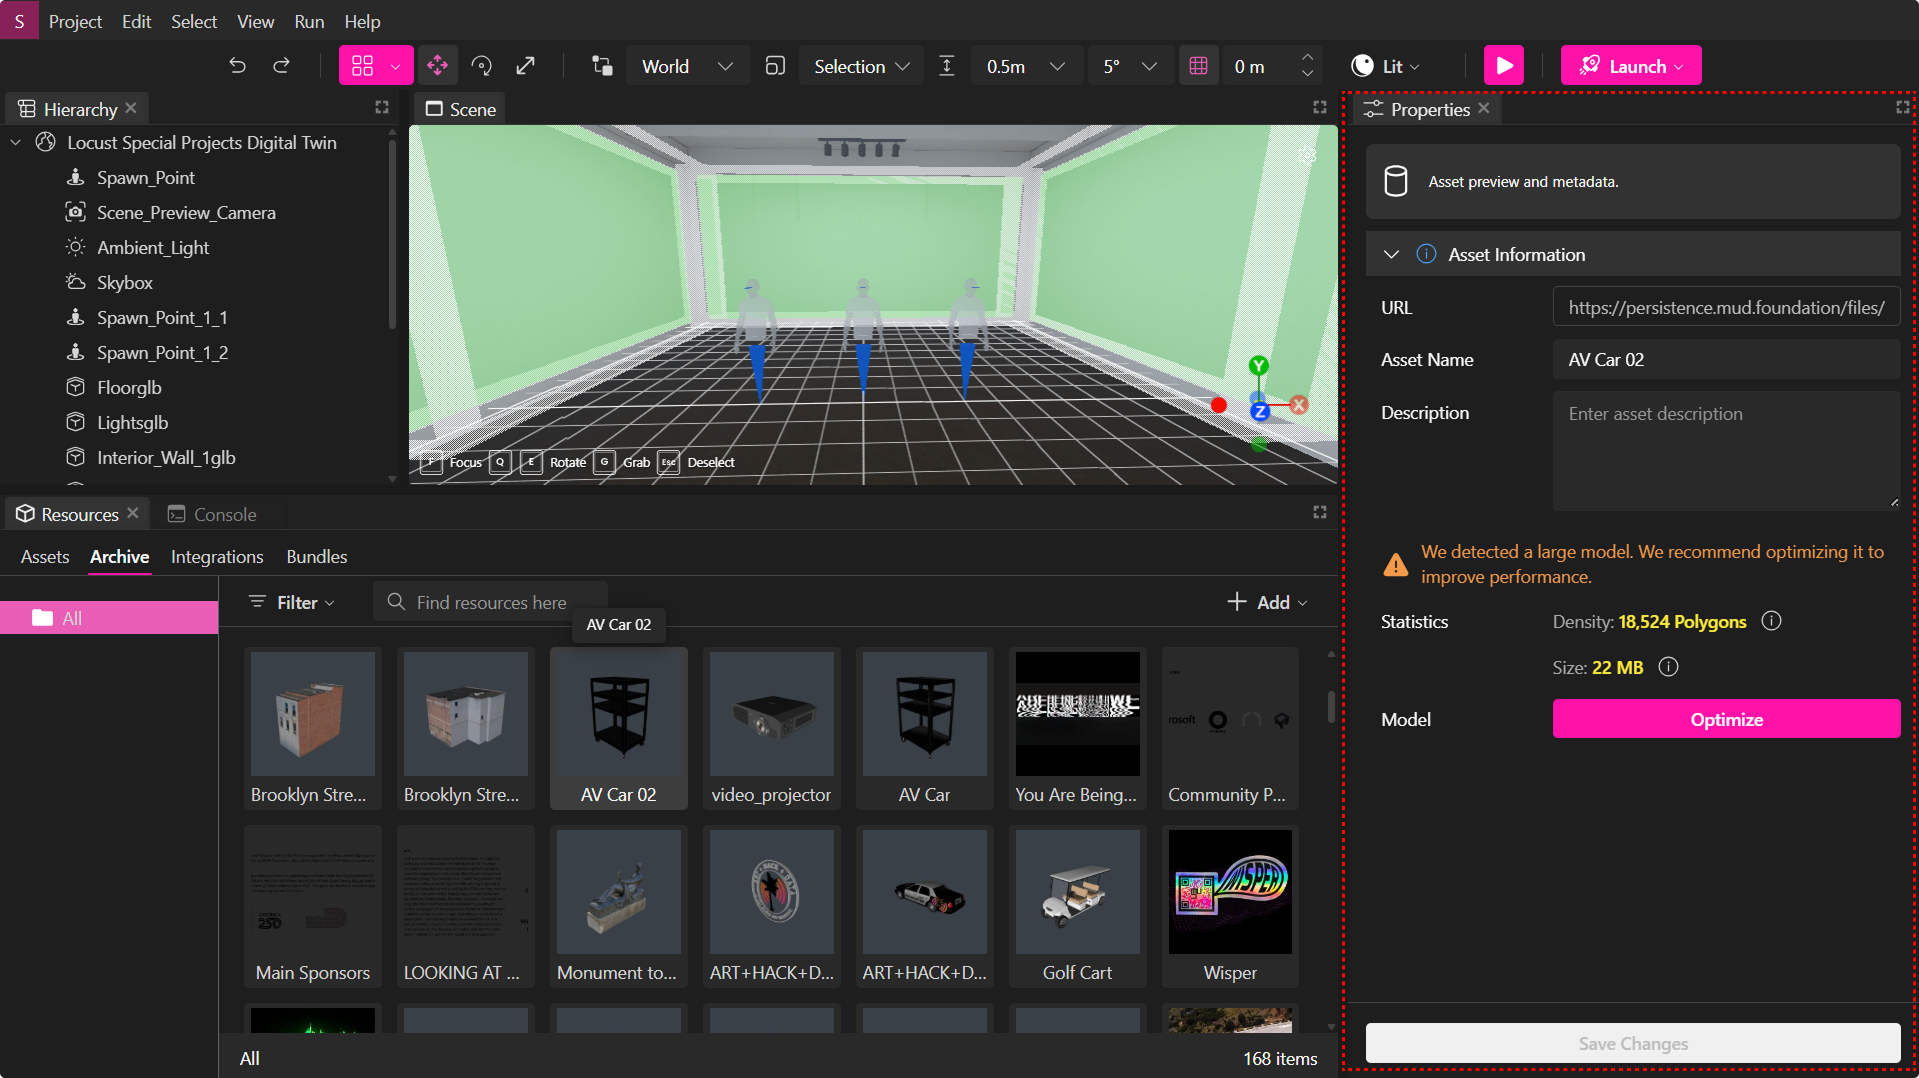Collapse the Locust Special Projects tree root
Screen dimensions: 1919x1078
(x=16, y=143)
